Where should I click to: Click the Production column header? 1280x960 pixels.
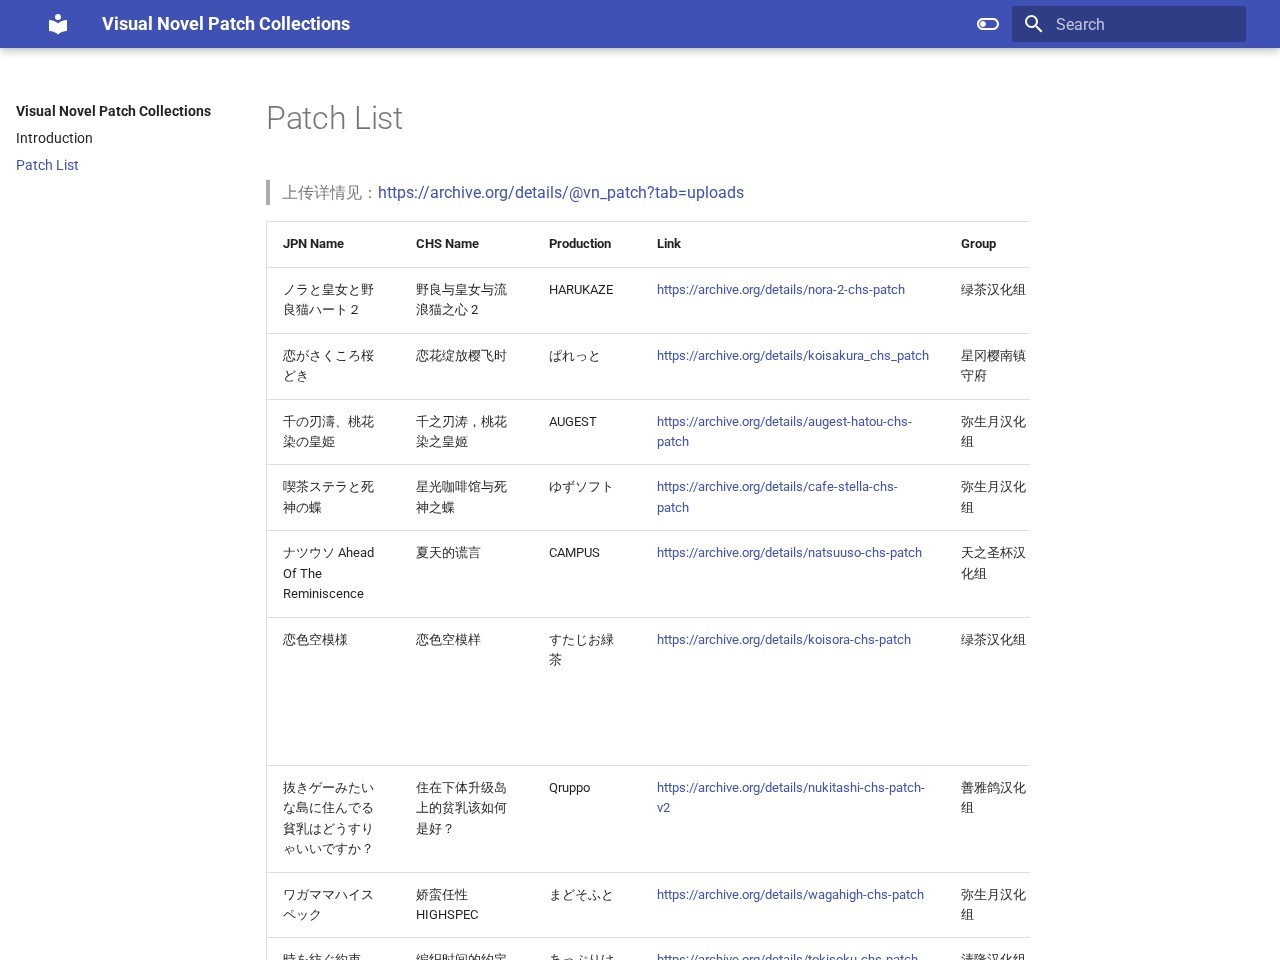click(x=580, y=244)
